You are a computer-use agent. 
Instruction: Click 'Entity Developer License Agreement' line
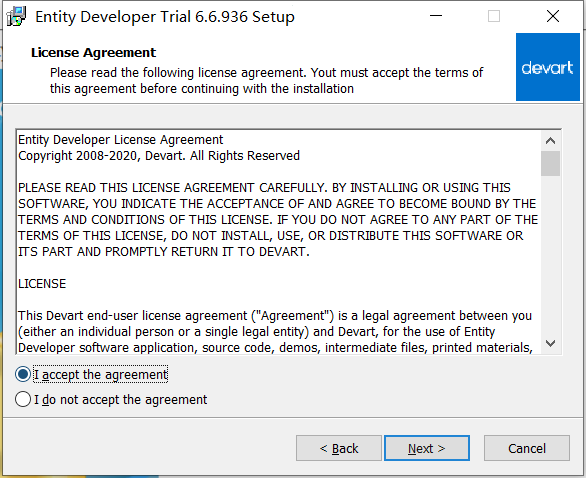[120, 140]
